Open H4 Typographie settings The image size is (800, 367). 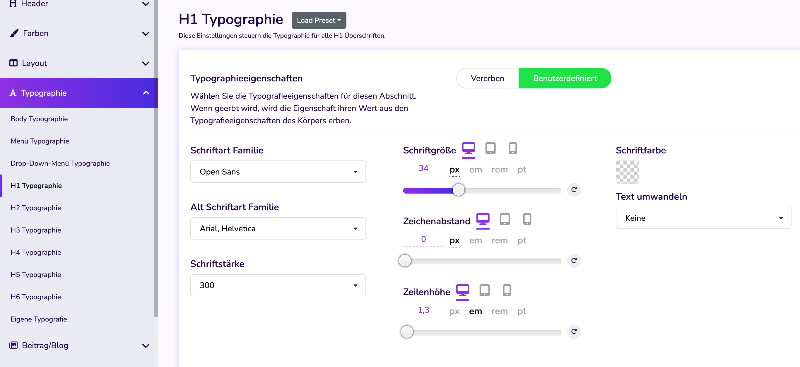point(36,253)
